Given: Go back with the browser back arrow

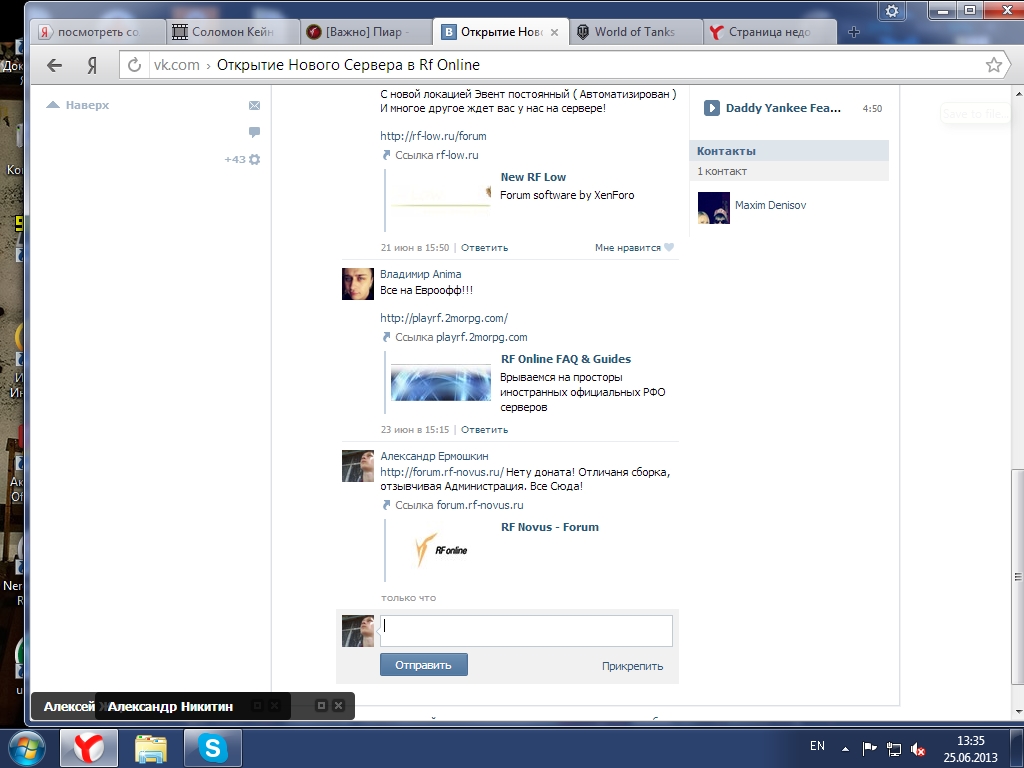Looking at the screenshot, I should tap(54, 65).
